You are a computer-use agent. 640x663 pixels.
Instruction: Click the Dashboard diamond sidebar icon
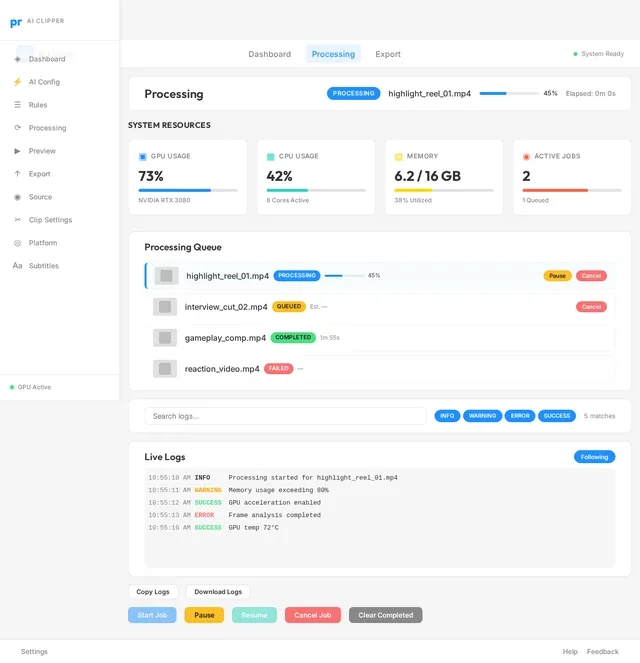pyautogui.click(x=17, y=59)
